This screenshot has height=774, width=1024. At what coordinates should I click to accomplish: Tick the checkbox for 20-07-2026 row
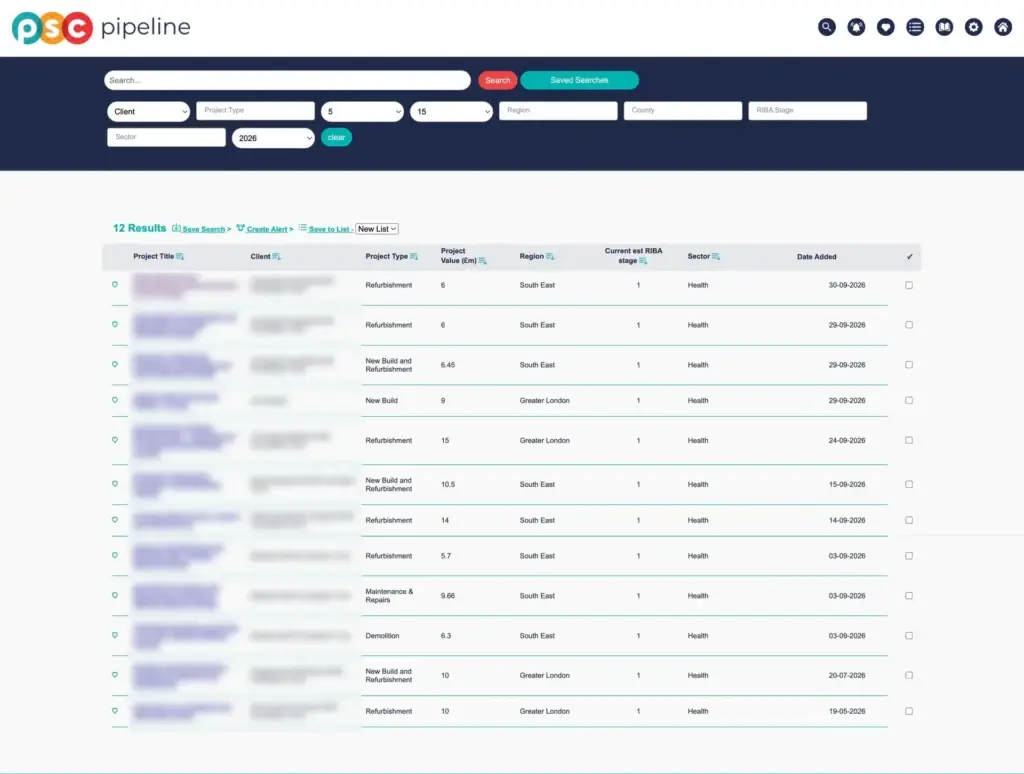click(909, 675)
